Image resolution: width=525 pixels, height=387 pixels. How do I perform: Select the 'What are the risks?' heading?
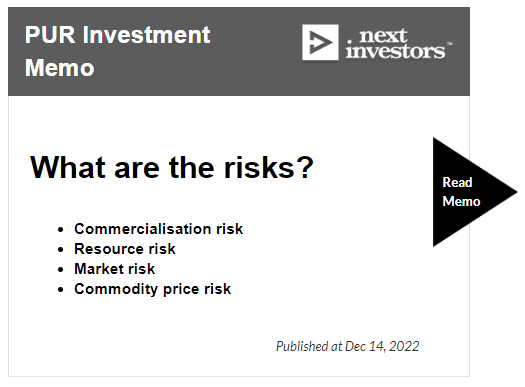pyautogui.click(x=172, y=167)
